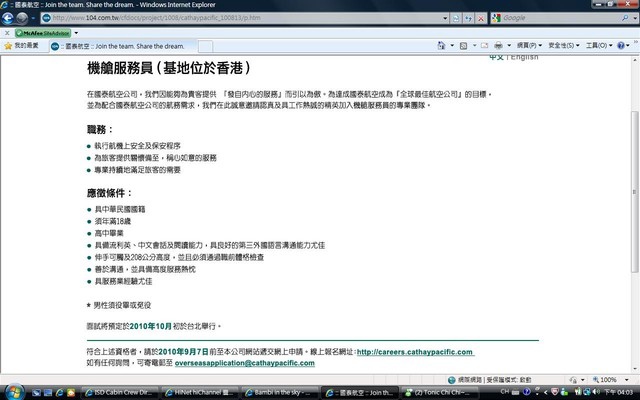
Task: Click overseasapplication@cathaypacific.com email link
Action: [244, 363]
